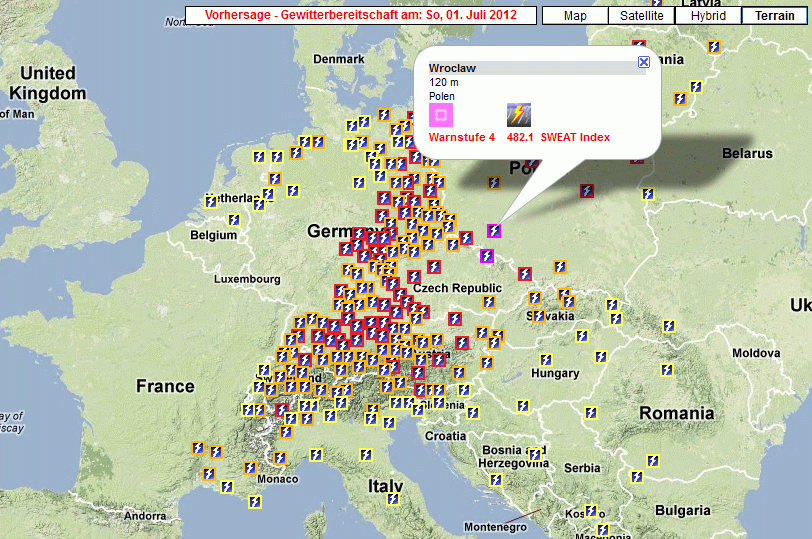Click the lower marker northwest of the Bulgaria label

pos(637,477)
